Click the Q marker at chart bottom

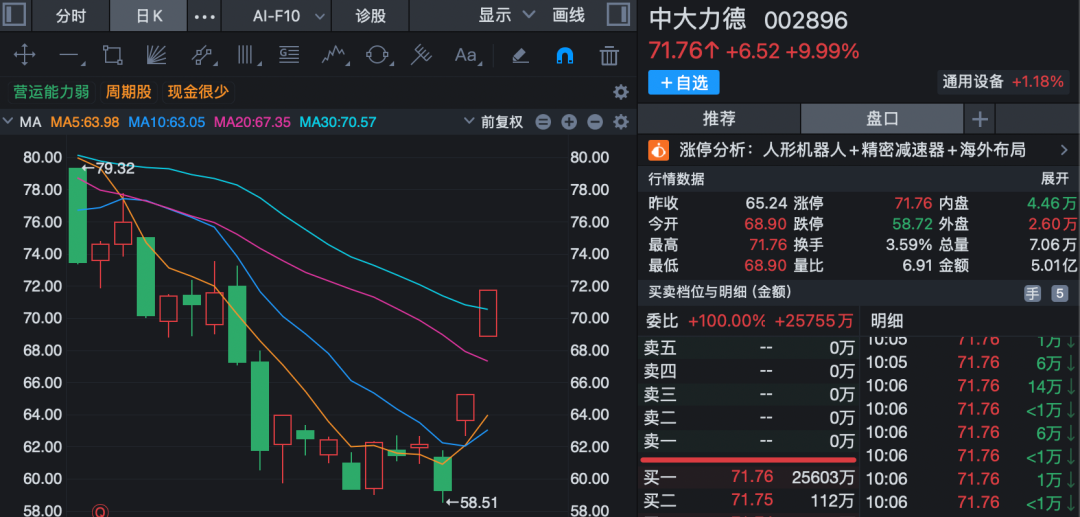101,511
